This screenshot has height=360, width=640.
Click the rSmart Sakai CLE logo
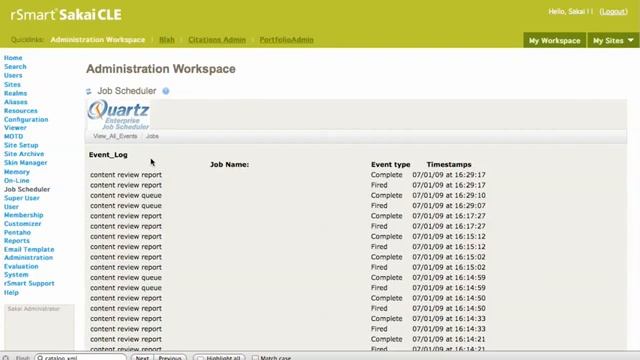point(66,15)
